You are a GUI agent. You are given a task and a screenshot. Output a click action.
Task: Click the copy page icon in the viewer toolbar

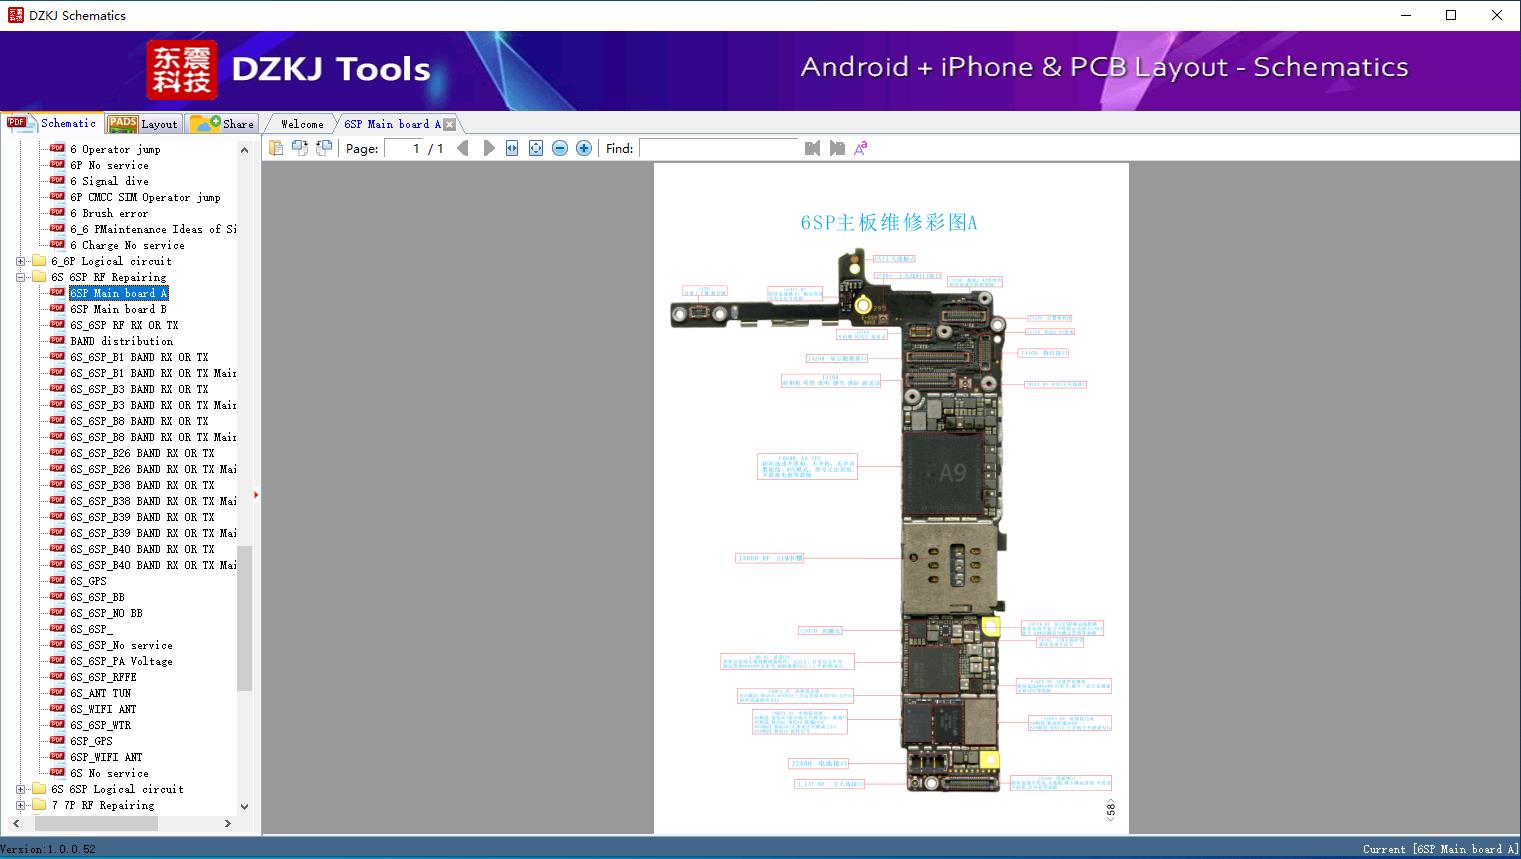[x=276, y=148]
